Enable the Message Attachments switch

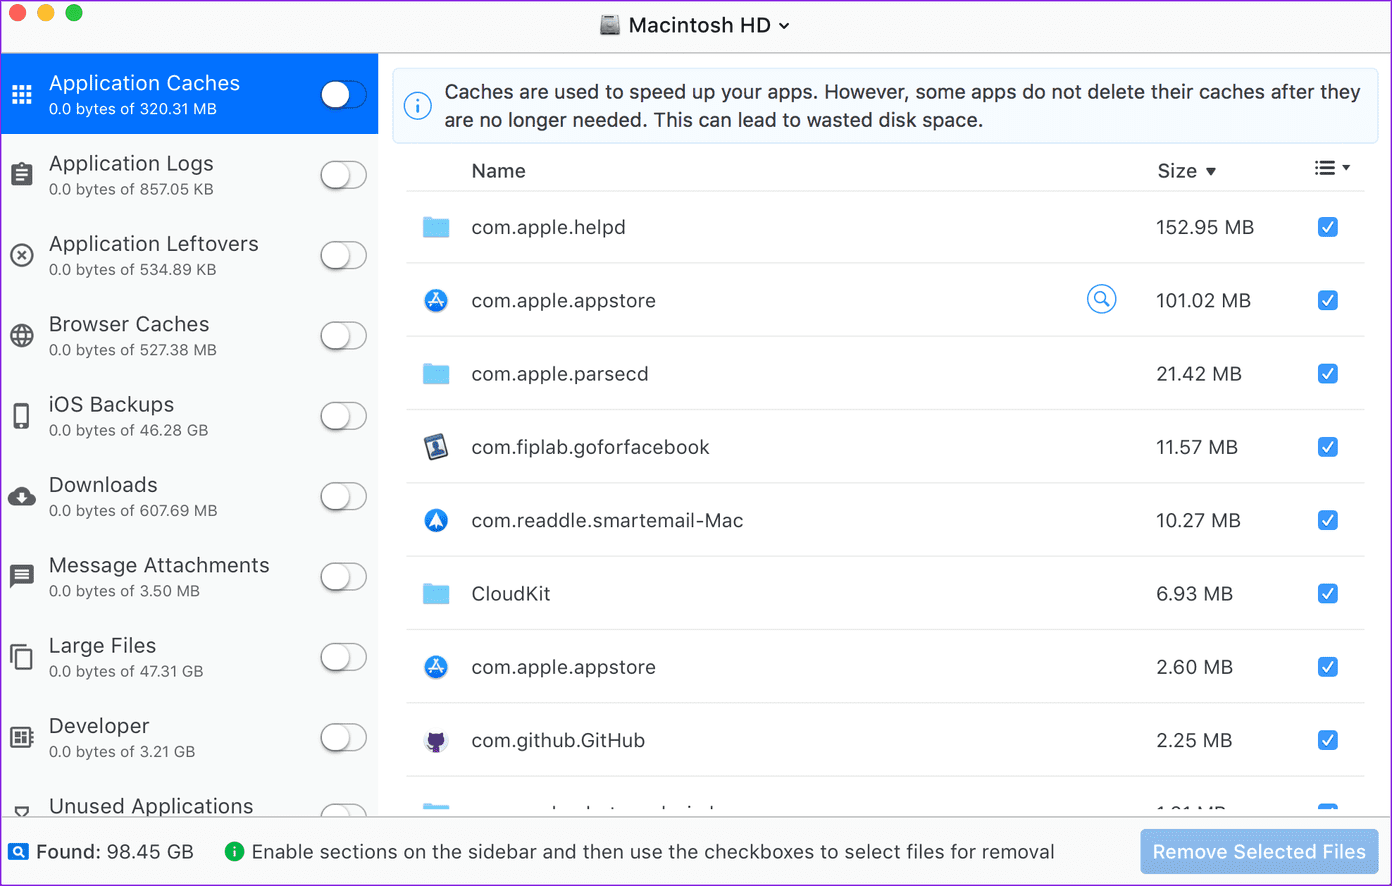click(343, 577)
